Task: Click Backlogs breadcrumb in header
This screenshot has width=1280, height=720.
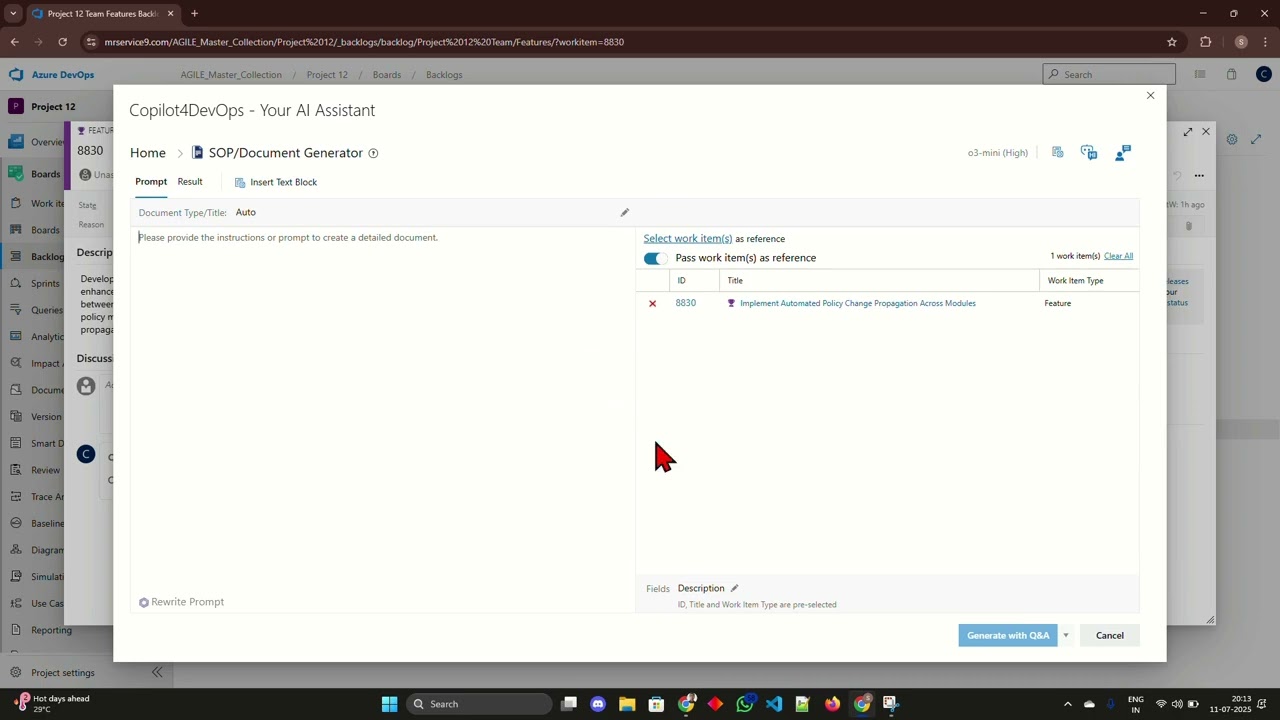Action: point(444,75)
